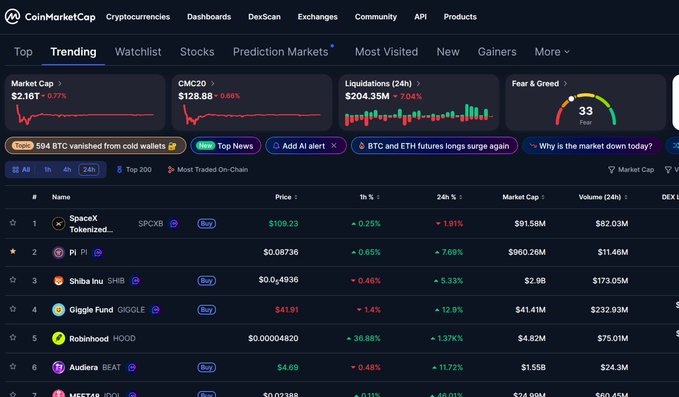679x397 pixels.
Task: Open the Top News chip
Action: point(226,146)
